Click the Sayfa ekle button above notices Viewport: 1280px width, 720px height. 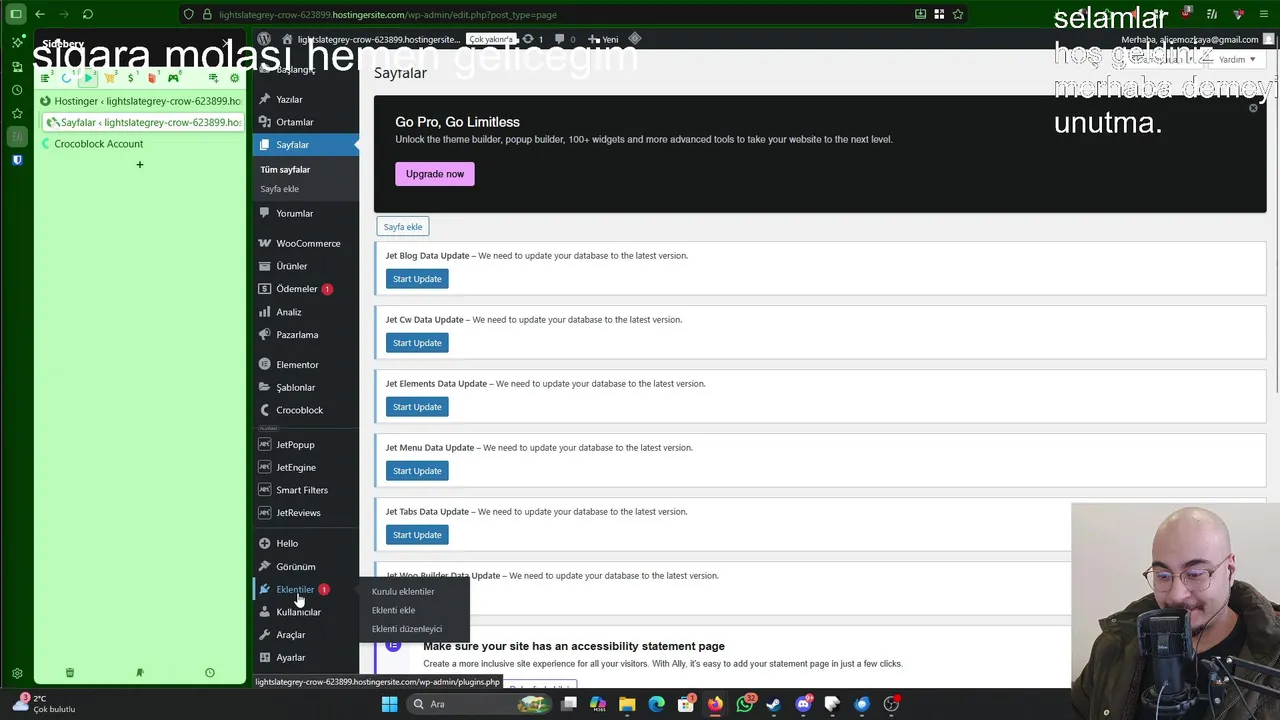tap(403, 227)
